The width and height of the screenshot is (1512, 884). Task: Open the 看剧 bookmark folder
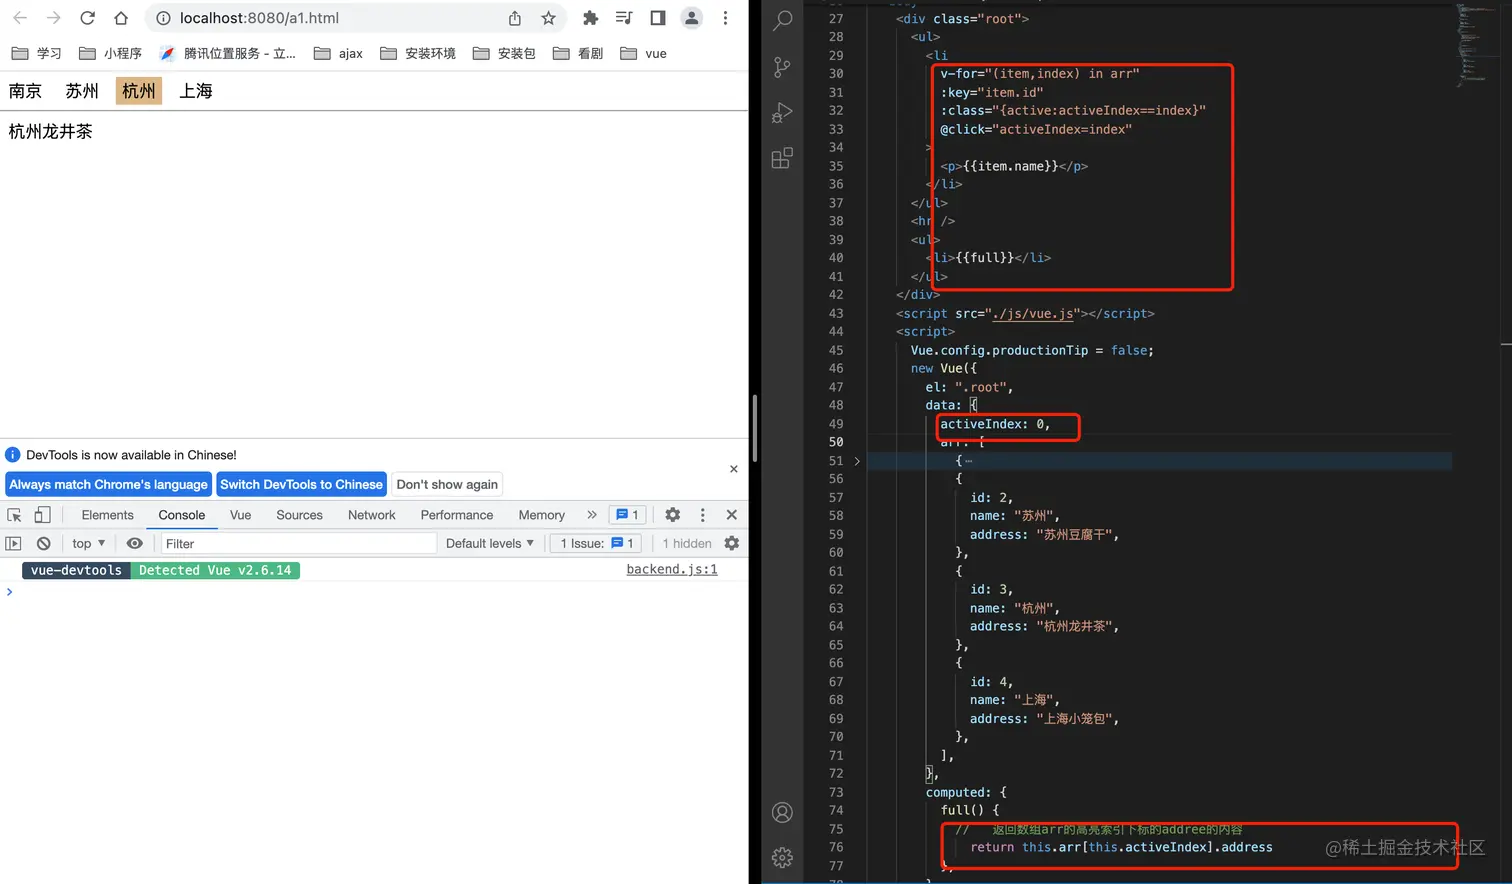[578, 53]
